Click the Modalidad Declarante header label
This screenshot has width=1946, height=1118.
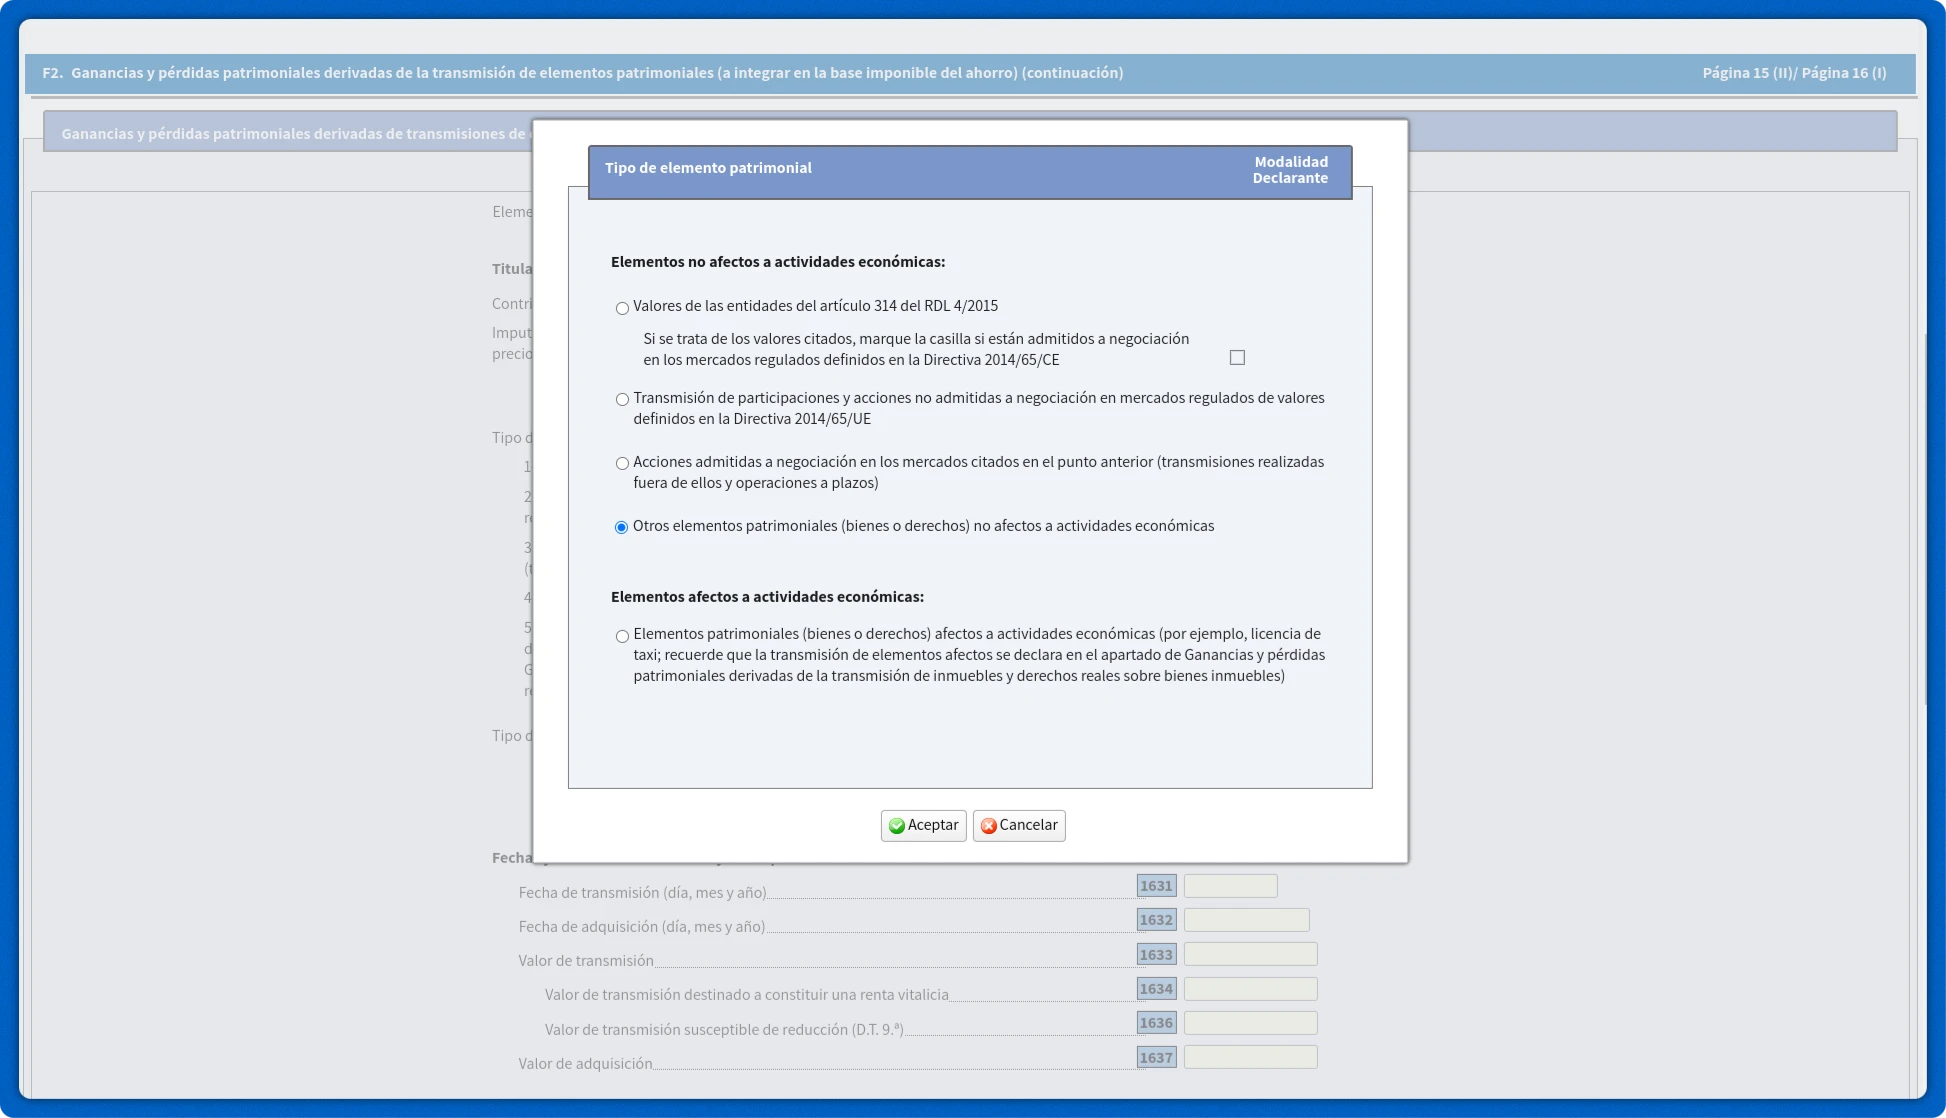pyautogui.click(x=1290, y=170)
